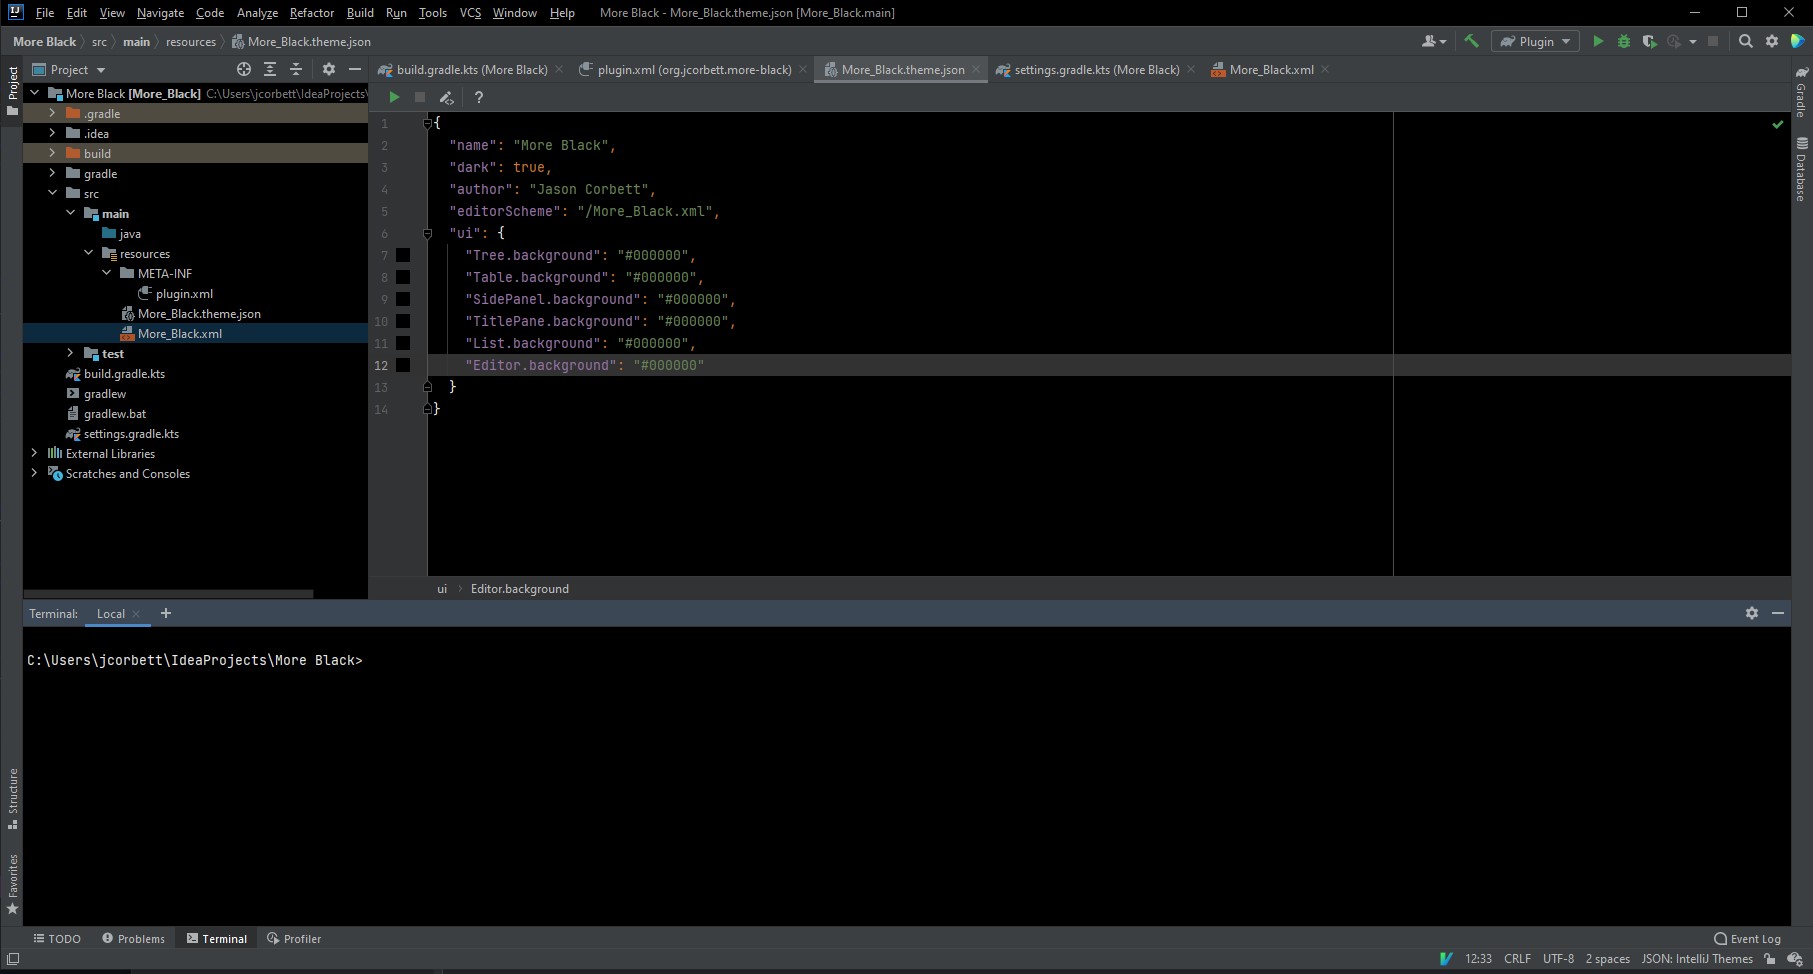Hide the Project panel with the minimize icon
1813x974 pixels.
[x=355, y=69]
